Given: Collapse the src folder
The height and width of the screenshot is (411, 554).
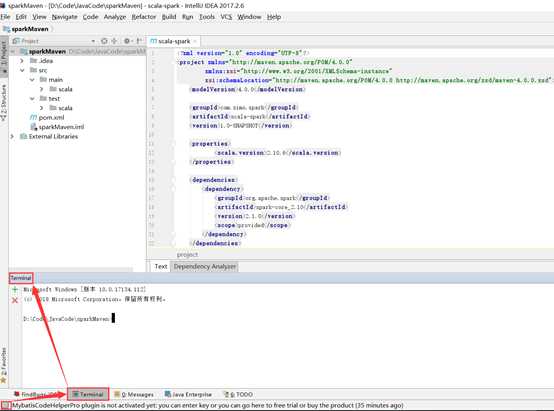Looking at the screenshot, I should [x=22, y=70].
